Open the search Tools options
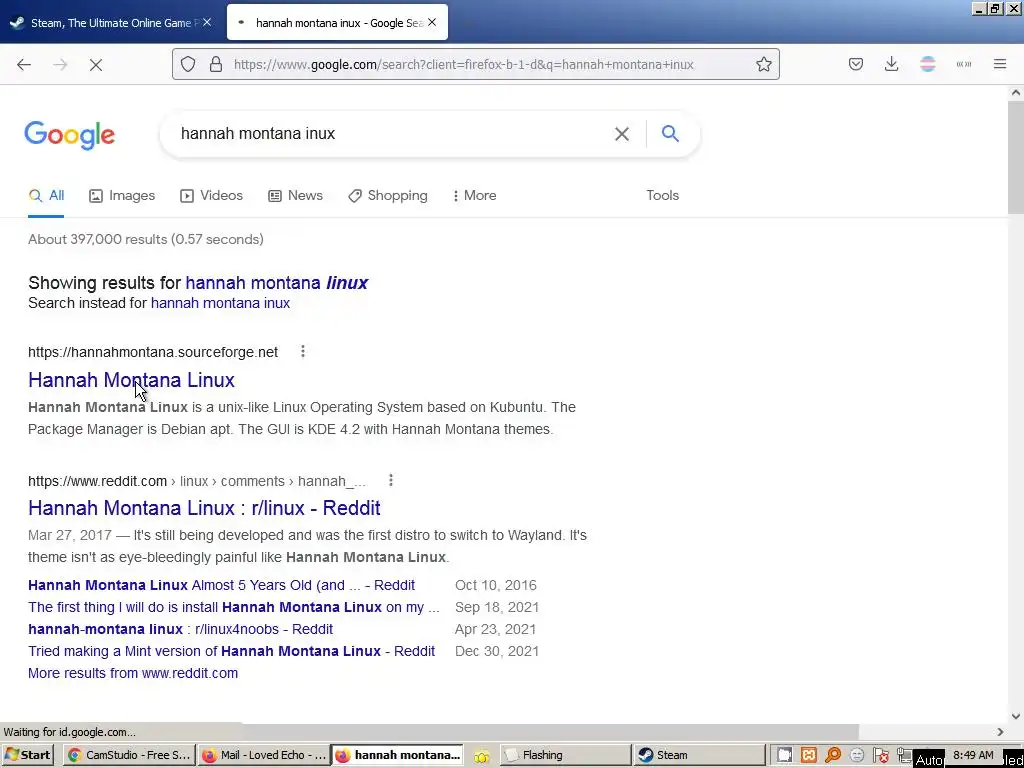Screen dimensions: 1024x768 [x=662, y=195]
